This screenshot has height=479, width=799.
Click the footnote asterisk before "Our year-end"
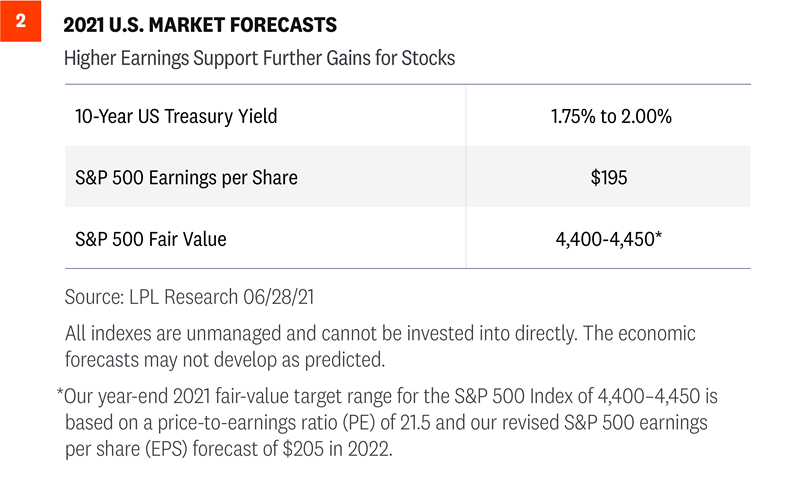tap(61, 394)
